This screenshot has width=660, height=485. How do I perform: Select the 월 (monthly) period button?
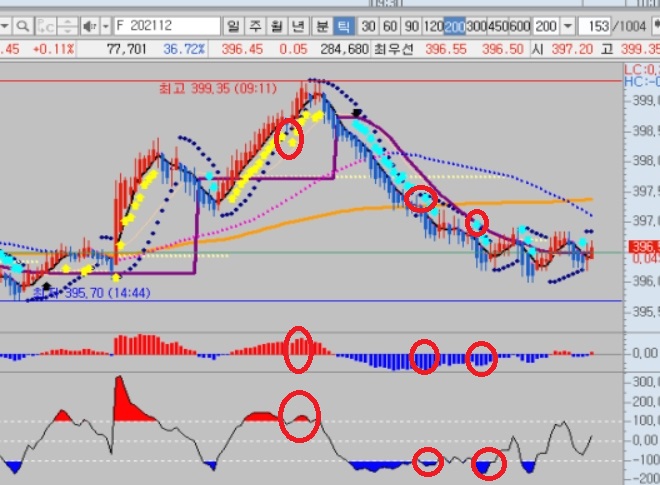(x=277, y=27)
